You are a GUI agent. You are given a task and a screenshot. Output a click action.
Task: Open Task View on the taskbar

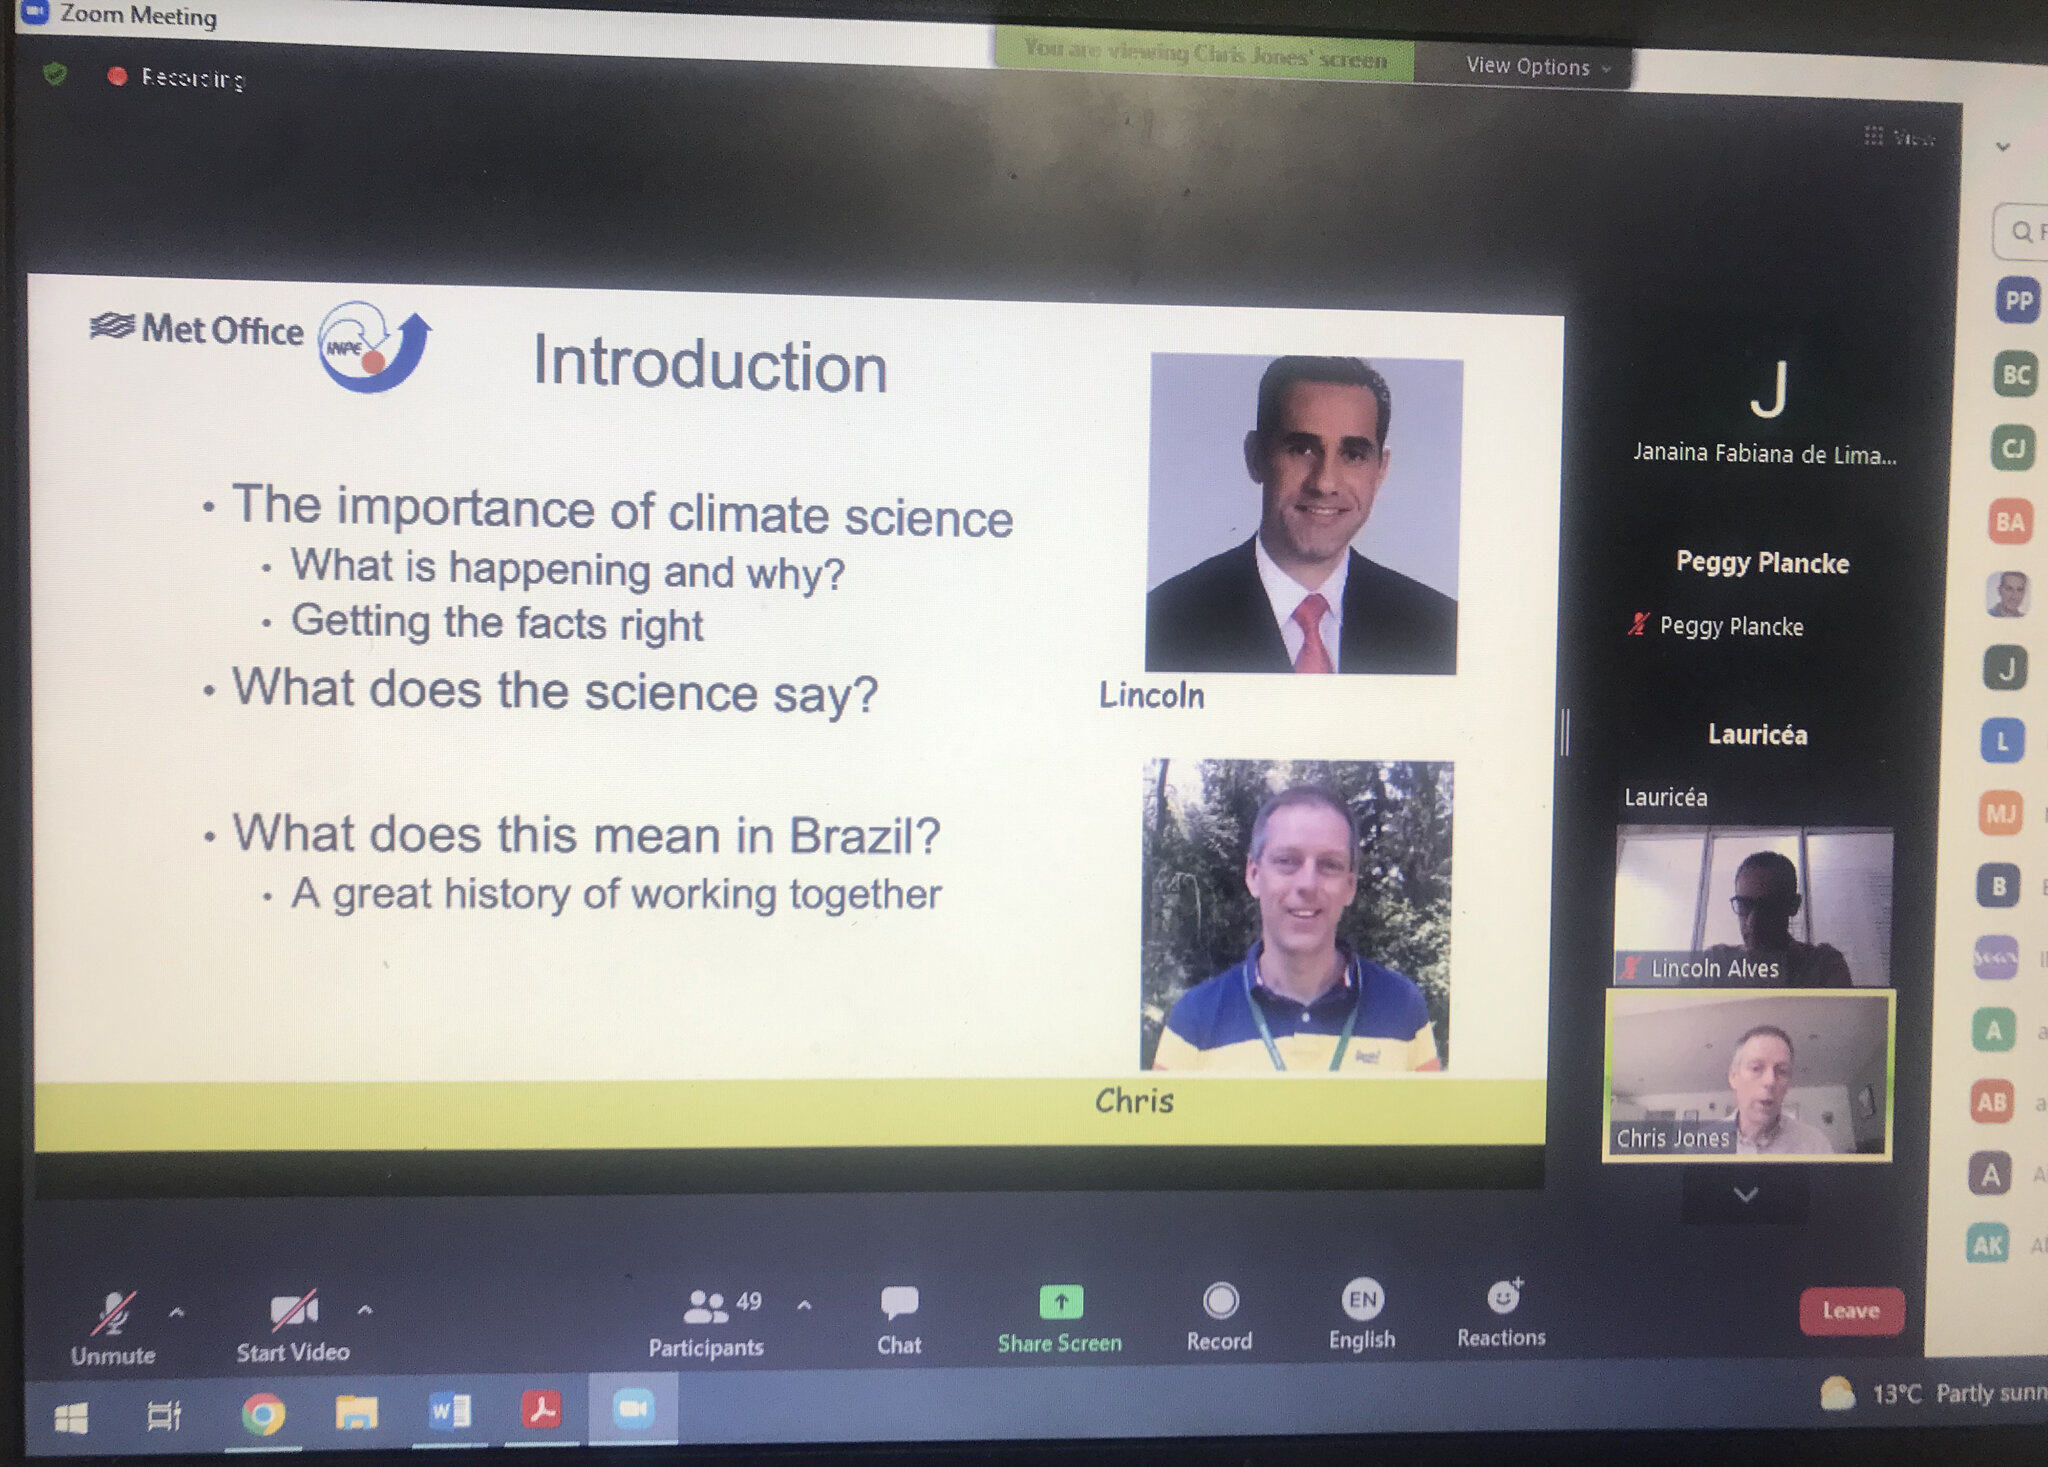[x=164, y=1415]
